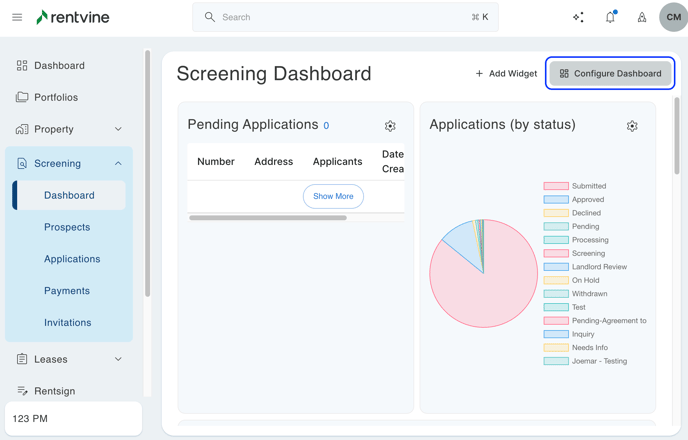The height and width of the screenshot is (440, 688).
Task: Open the notifications bell
Action: (610, 17)
